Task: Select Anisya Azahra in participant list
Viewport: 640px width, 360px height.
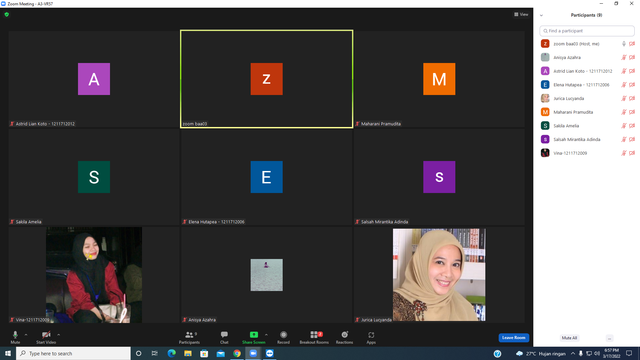Action: pyautogui.click(x=587, y=57)
